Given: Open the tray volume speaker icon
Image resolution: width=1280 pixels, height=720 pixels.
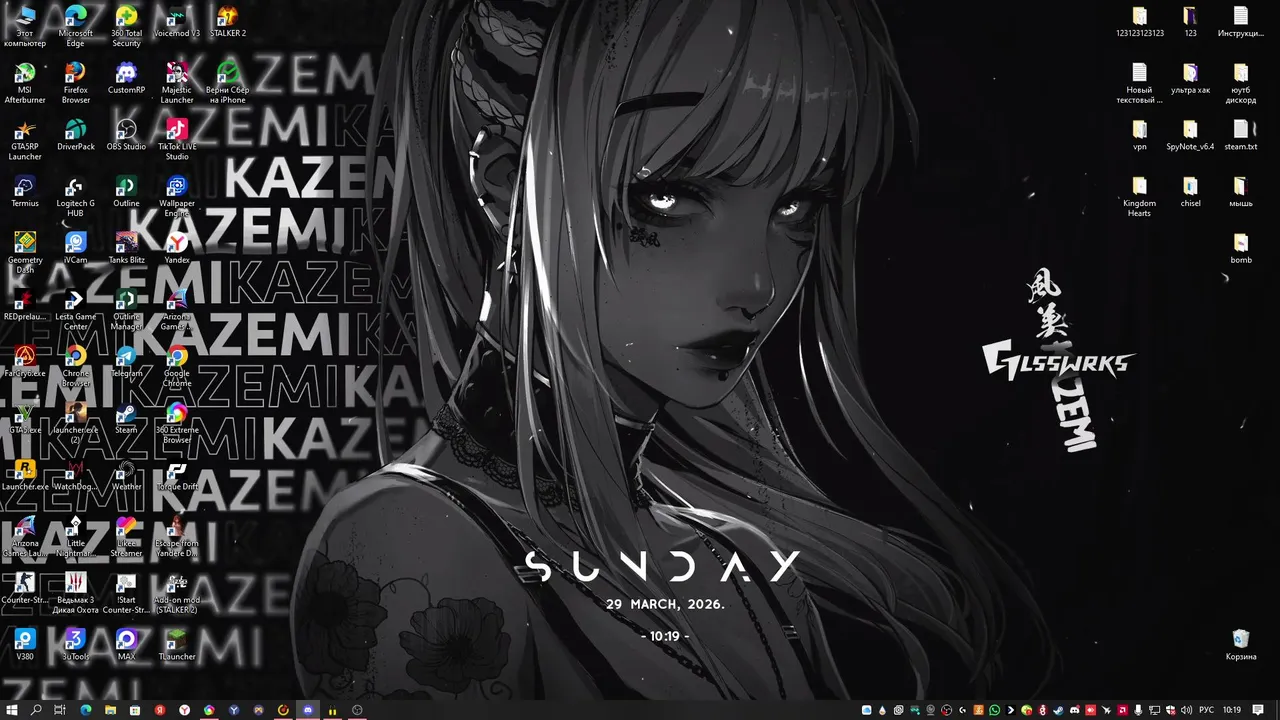Looking at the screenshot, I should tap(1186, 710).
